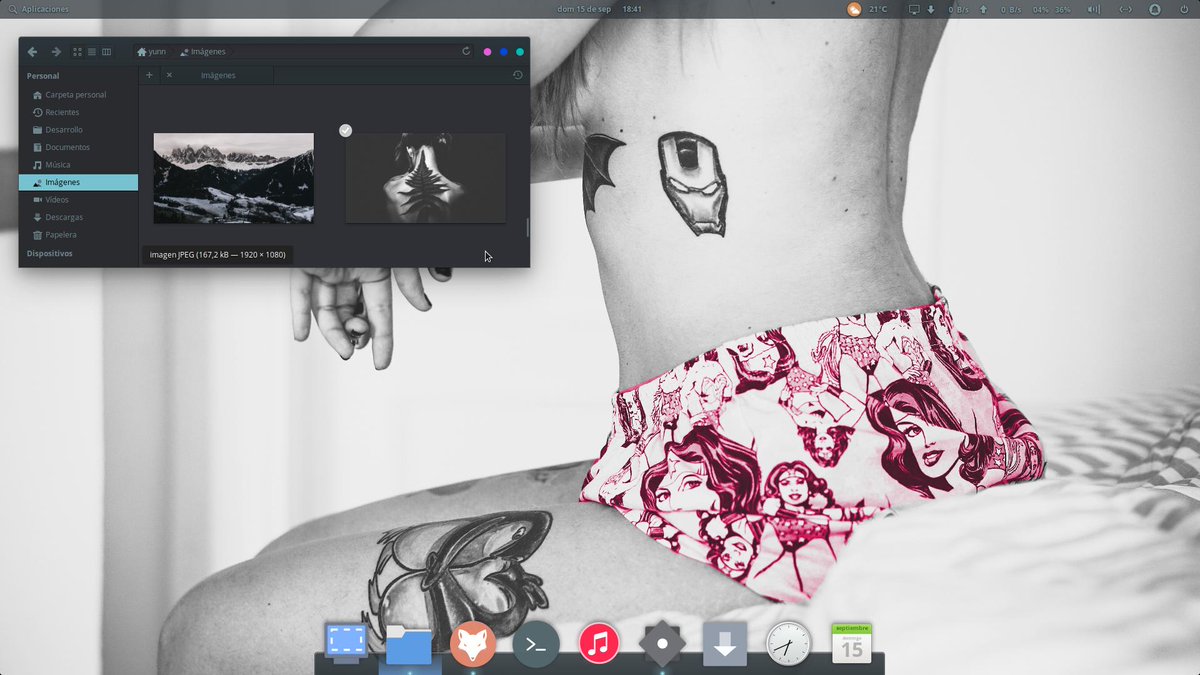Collapse the Dispositivos sidebar section
Screen dimensions: 1200x675
[x=50, y=254]
